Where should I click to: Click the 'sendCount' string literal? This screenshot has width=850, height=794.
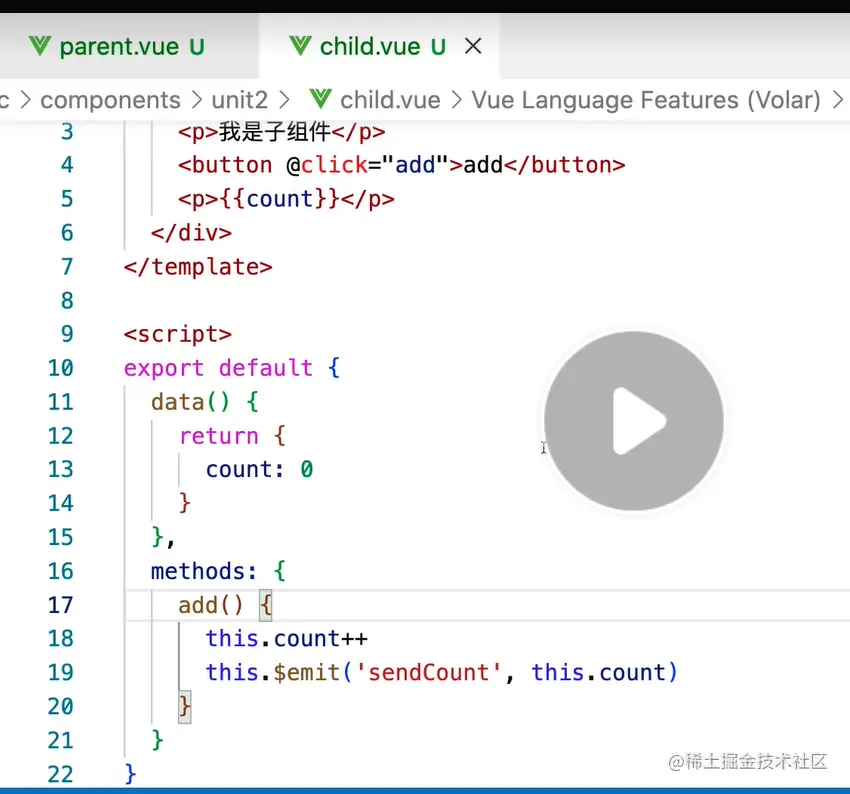[x=429, y=673]
